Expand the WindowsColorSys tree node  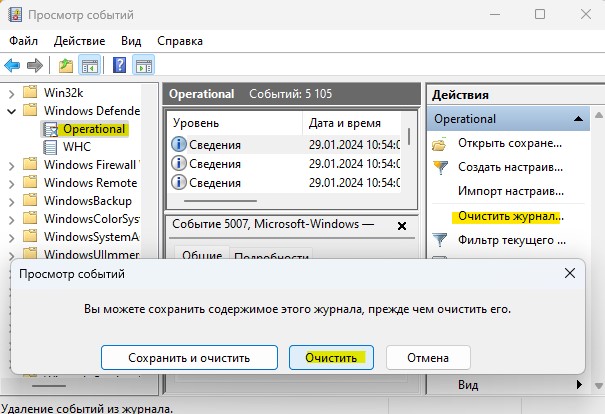click(x=11, y=220)
